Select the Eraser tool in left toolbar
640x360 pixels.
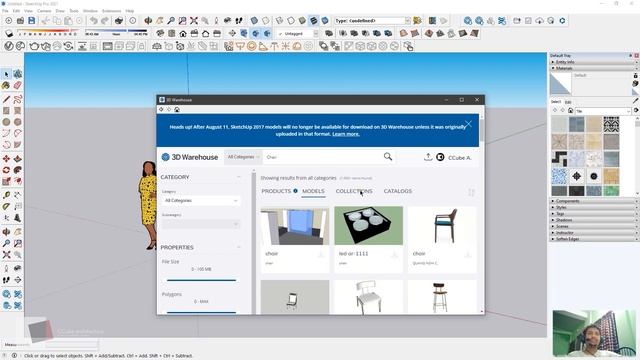(18, 85)
